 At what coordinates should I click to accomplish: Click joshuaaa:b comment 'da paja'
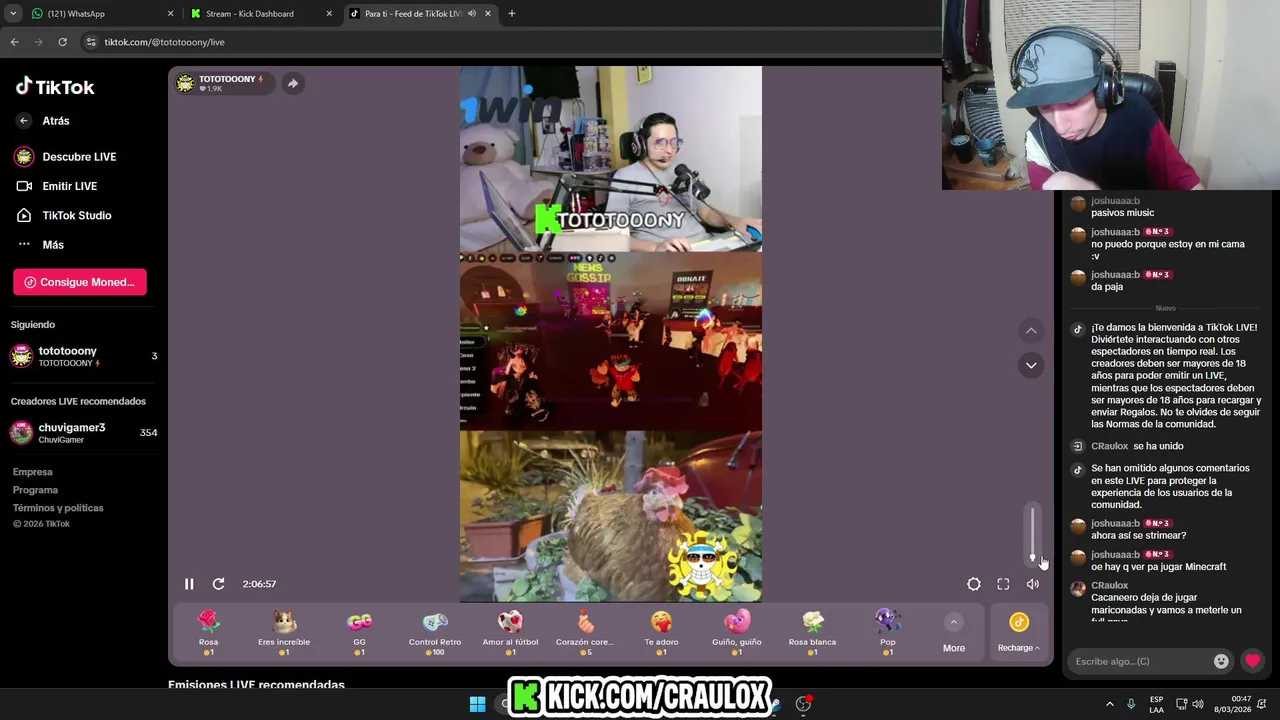click(1107, 287)
